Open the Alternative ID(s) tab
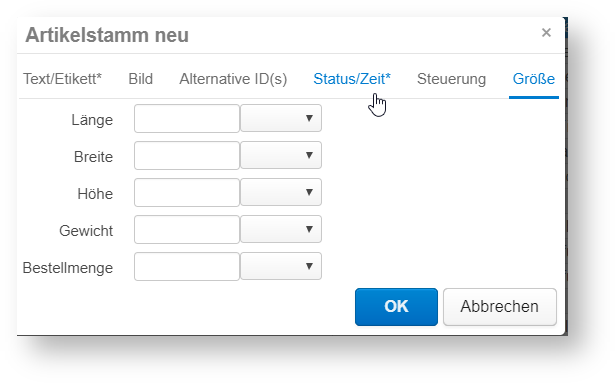616x384 pixels. [x=233, y=79]
